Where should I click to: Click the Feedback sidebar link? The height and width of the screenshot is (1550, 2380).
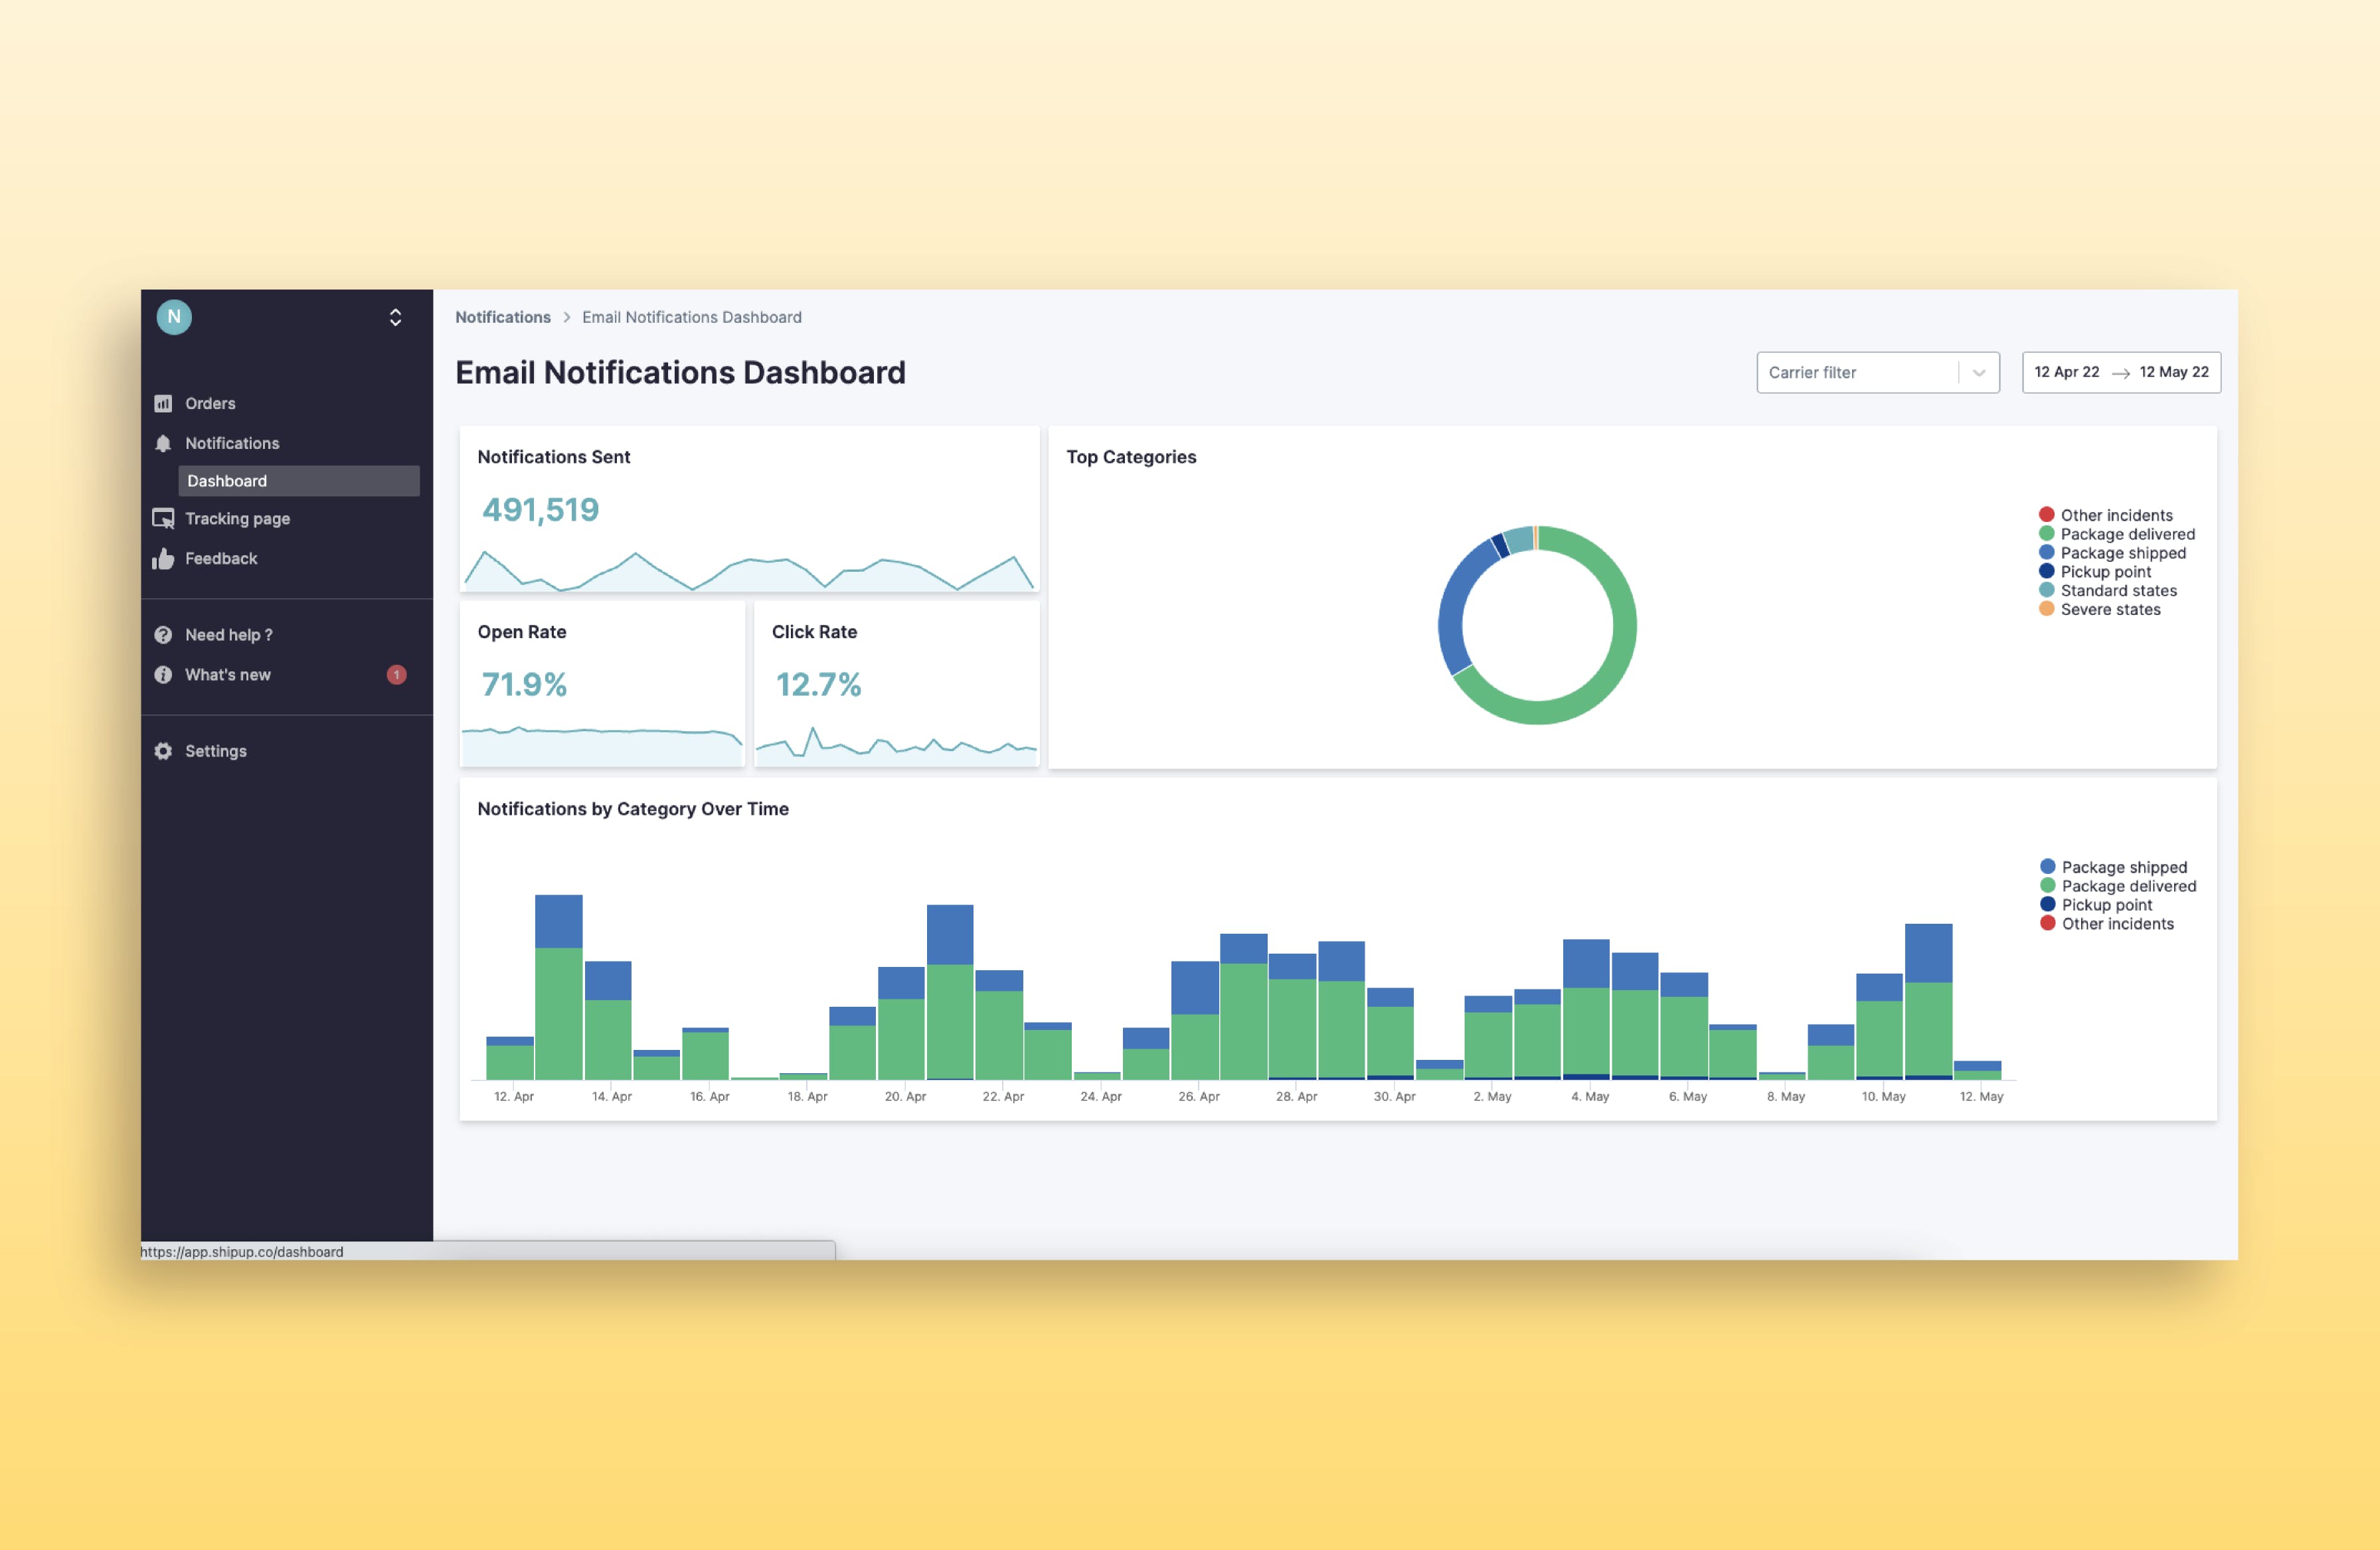click(221, 558)
